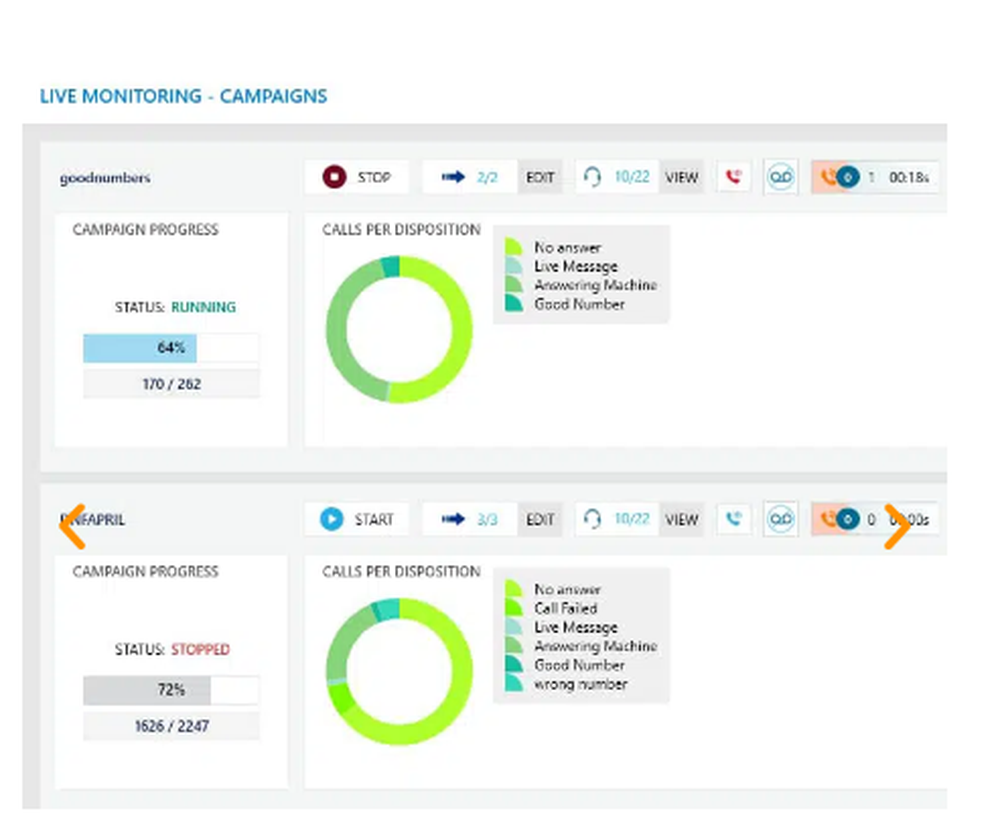Viewport: 1000px width, 817px height.
Task: Click the 64% progress bar
Action: click(x=171, y=348)
